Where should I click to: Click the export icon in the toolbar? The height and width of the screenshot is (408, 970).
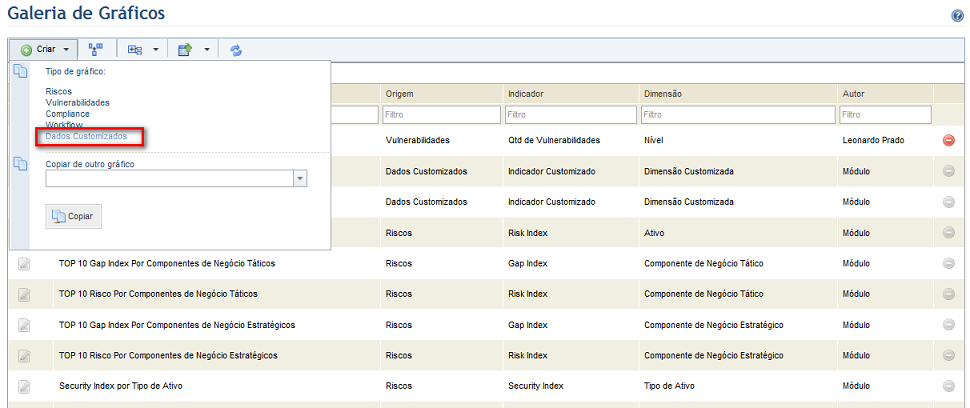click(184, 50)
